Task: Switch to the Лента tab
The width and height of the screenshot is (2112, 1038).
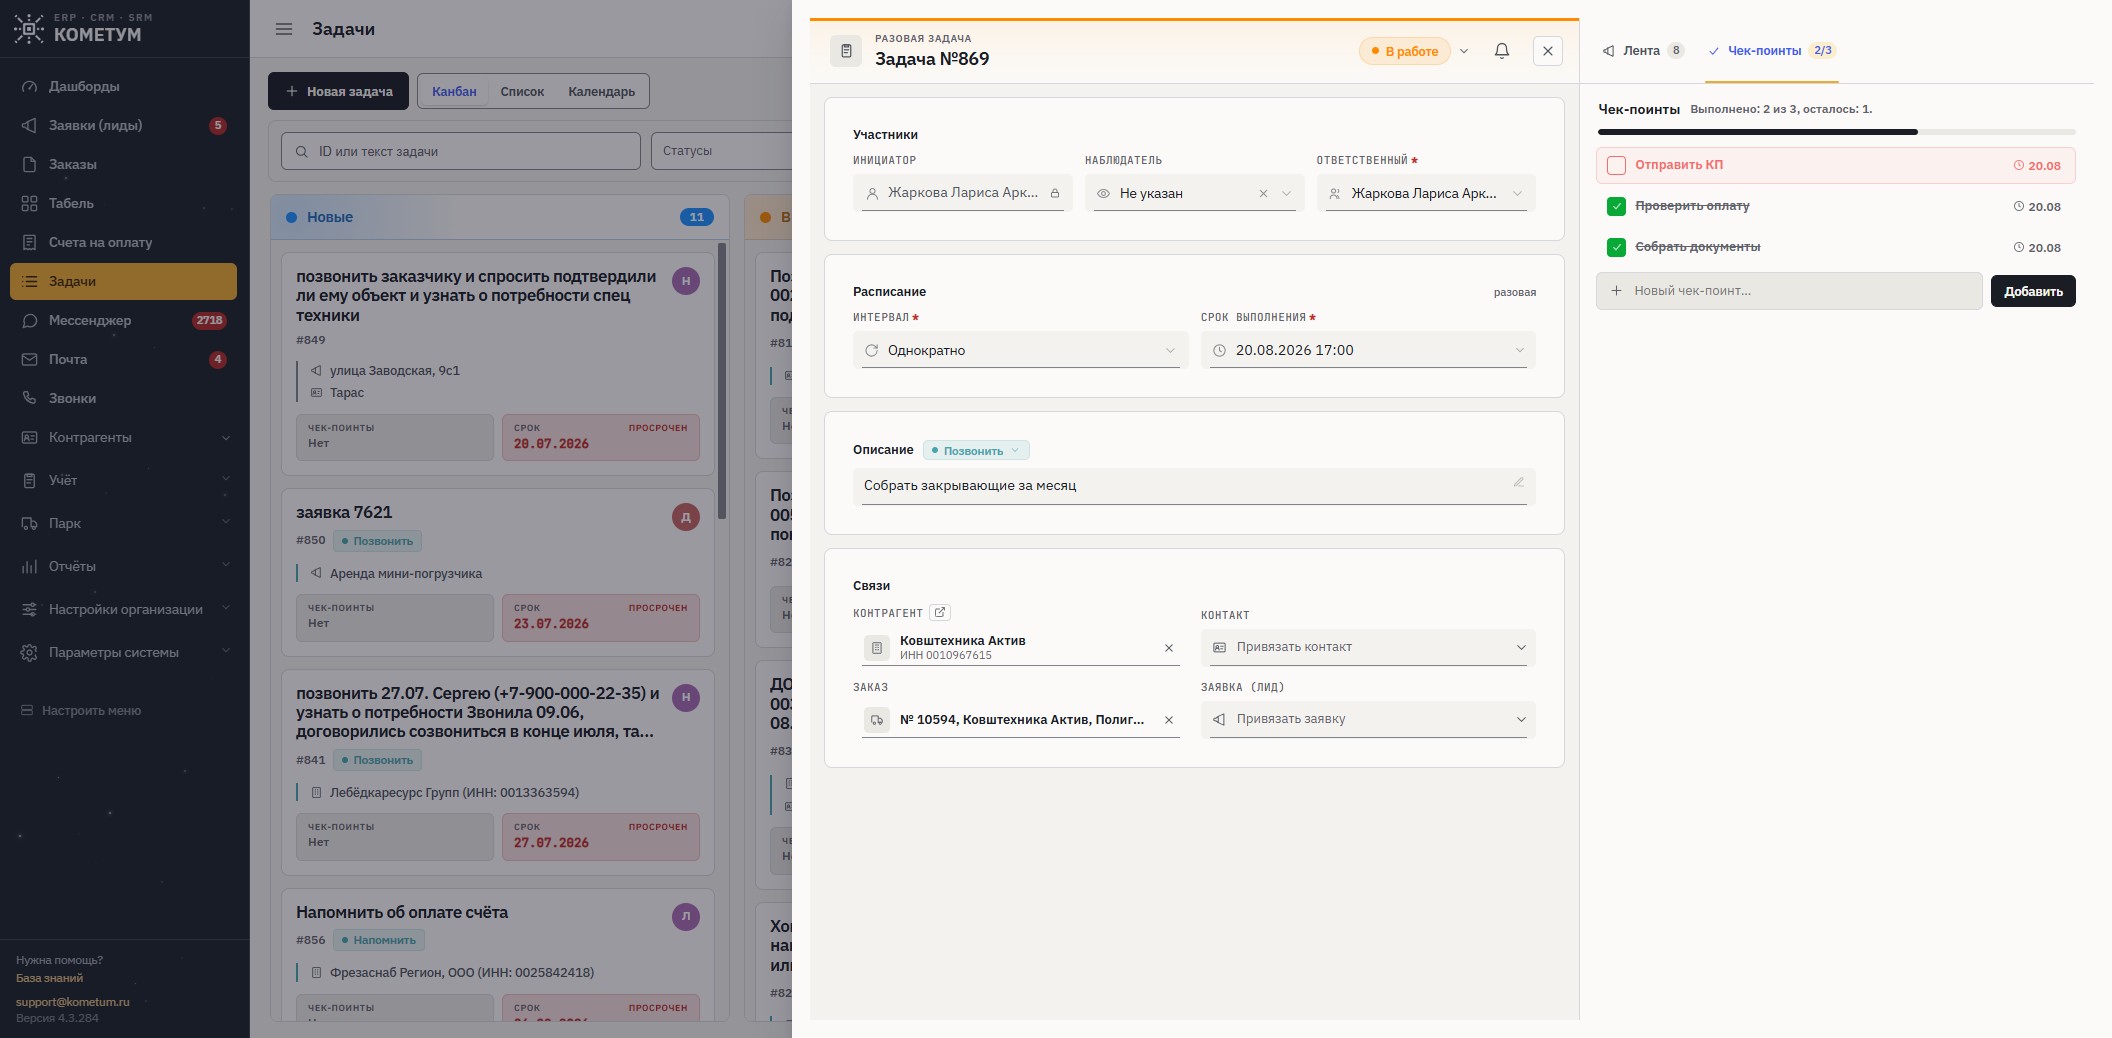Action: [1643, 50]
